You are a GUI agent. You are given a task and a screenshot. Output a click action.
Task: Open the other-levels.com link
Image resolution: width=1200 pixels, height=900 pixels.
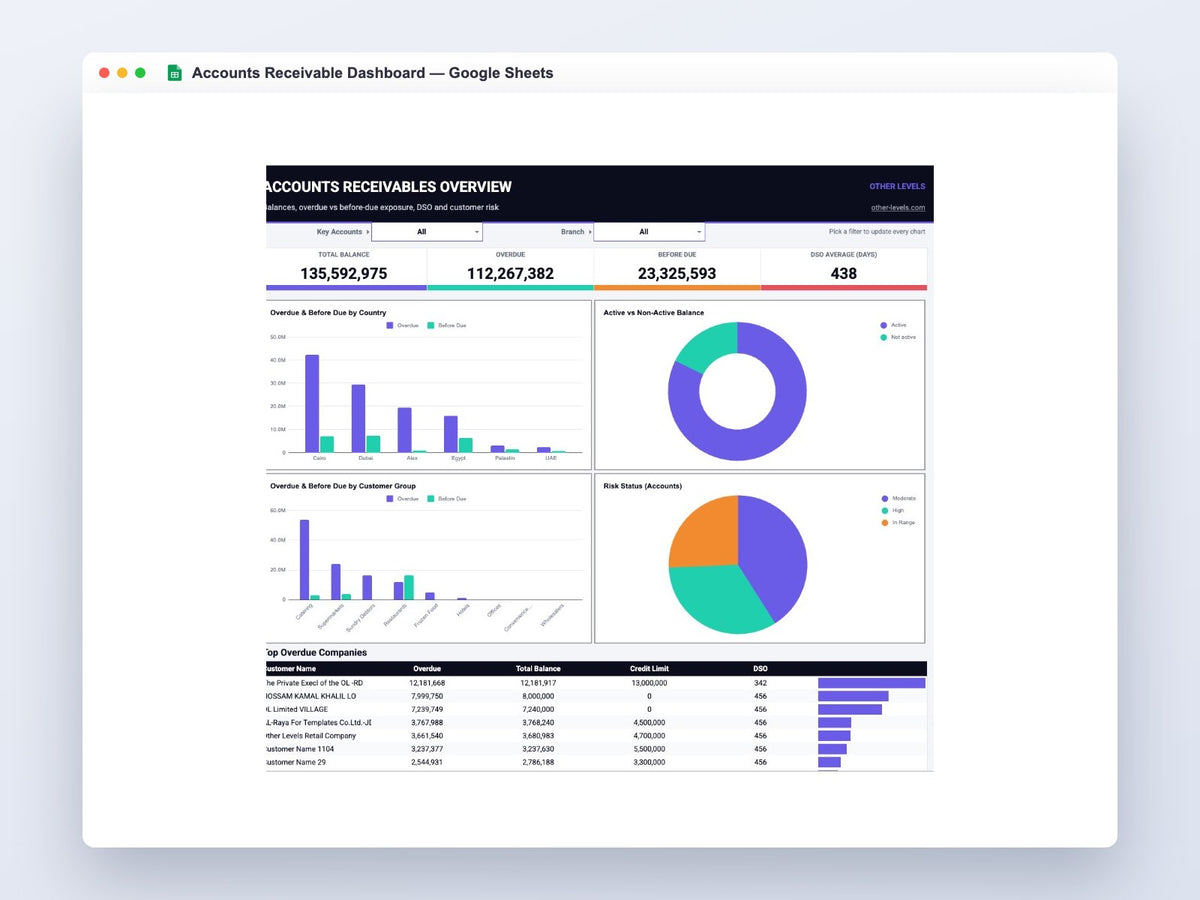click(898, 208)
